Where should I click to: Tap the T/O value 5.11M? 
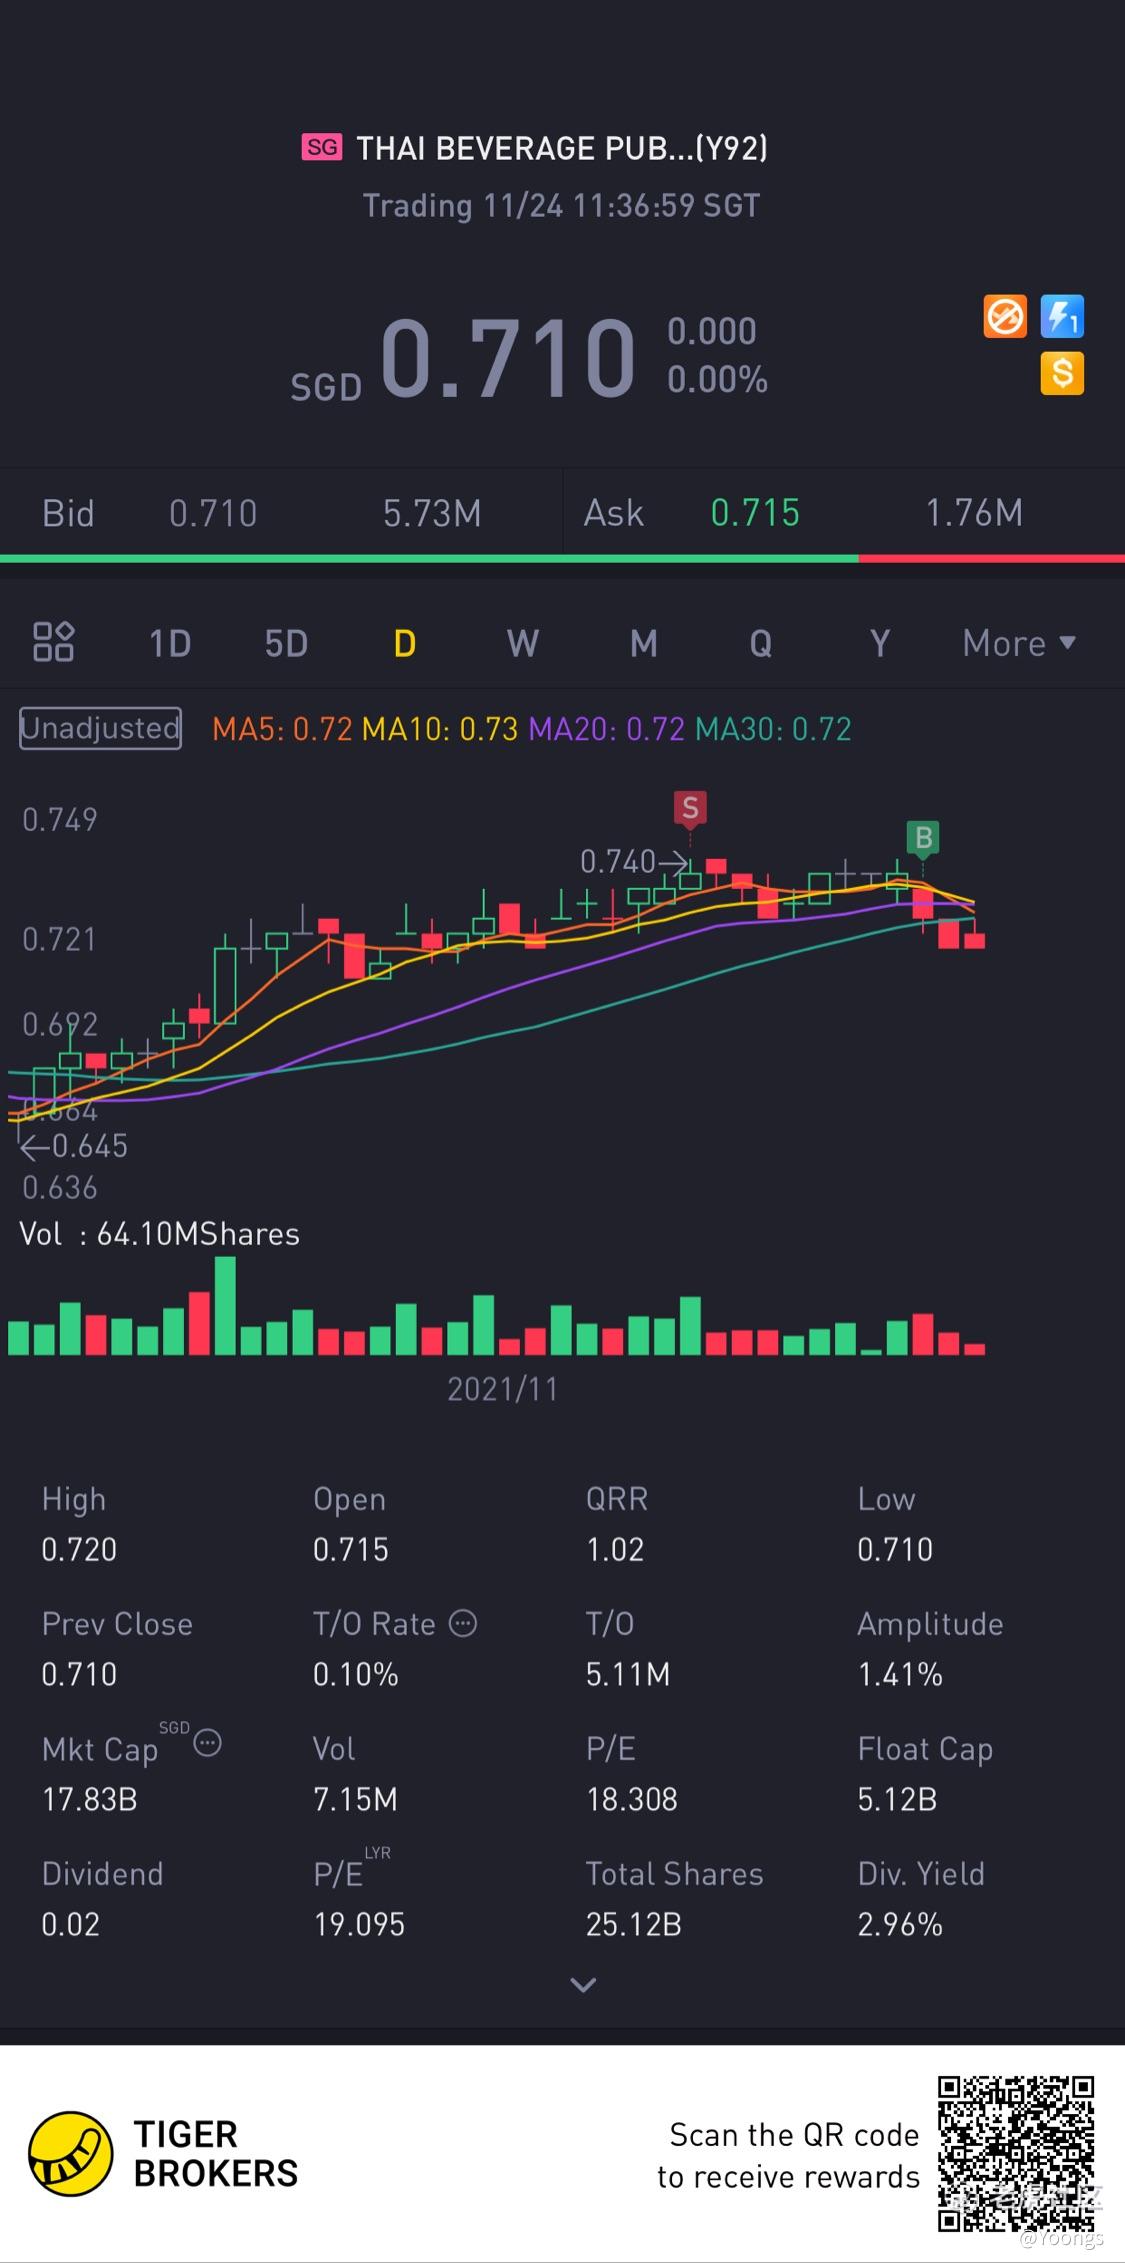coord(628,1674)
